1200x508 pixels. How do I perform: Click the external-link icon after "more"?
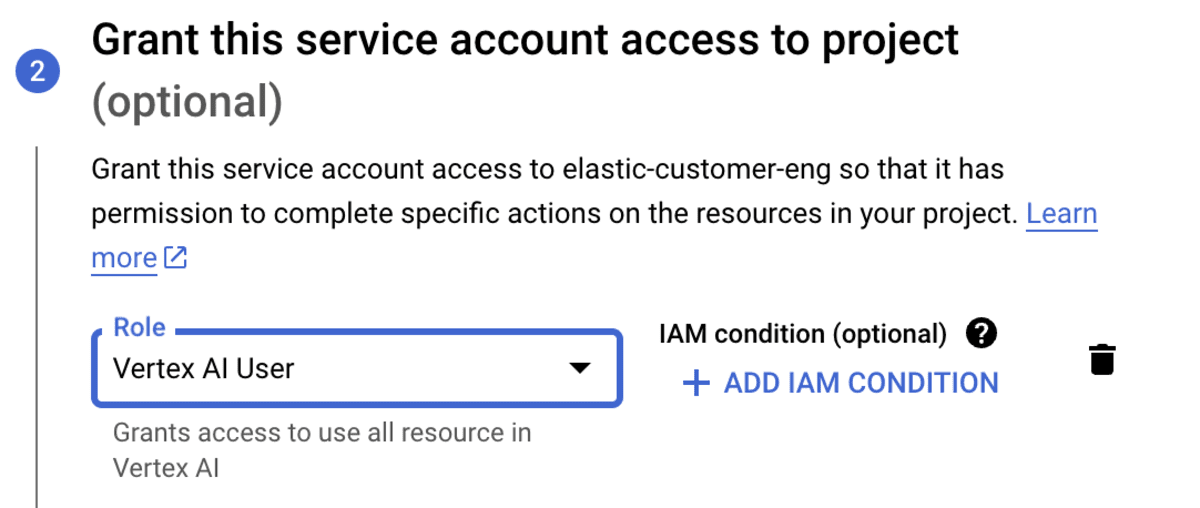[x=176, y=258]
